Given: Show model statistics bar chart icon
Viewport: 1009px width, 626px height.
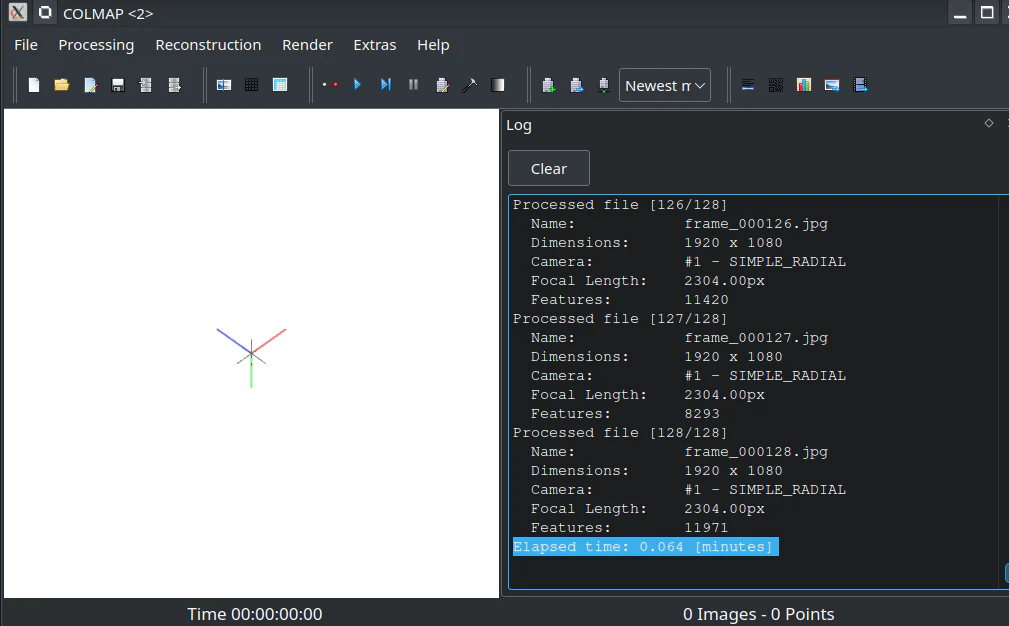Looking at the screenshot, I should click(804, 85).
